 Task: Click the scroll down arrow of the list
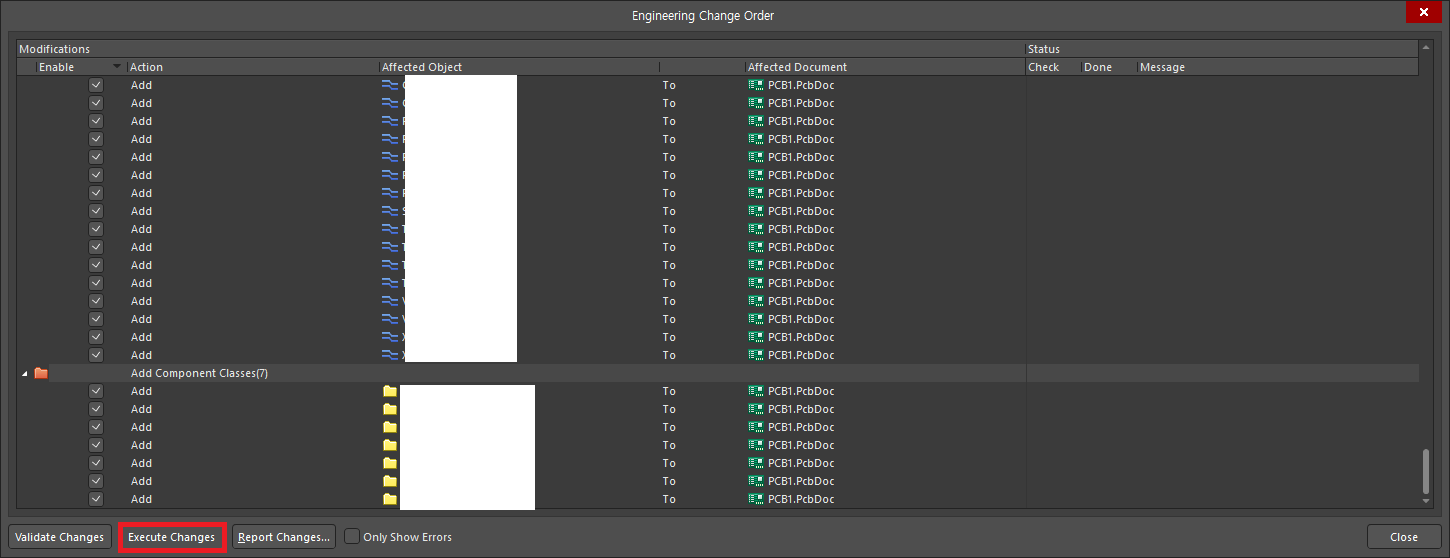click(1426, 499)
